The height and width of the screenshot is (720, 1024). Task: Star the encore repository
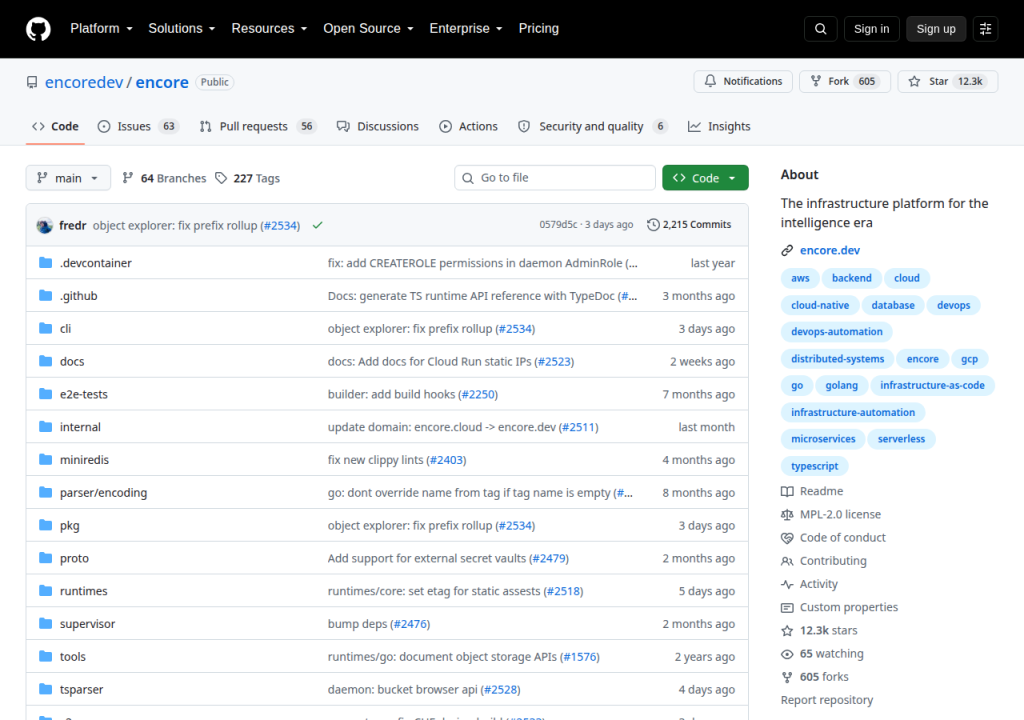tap(948, 81)
